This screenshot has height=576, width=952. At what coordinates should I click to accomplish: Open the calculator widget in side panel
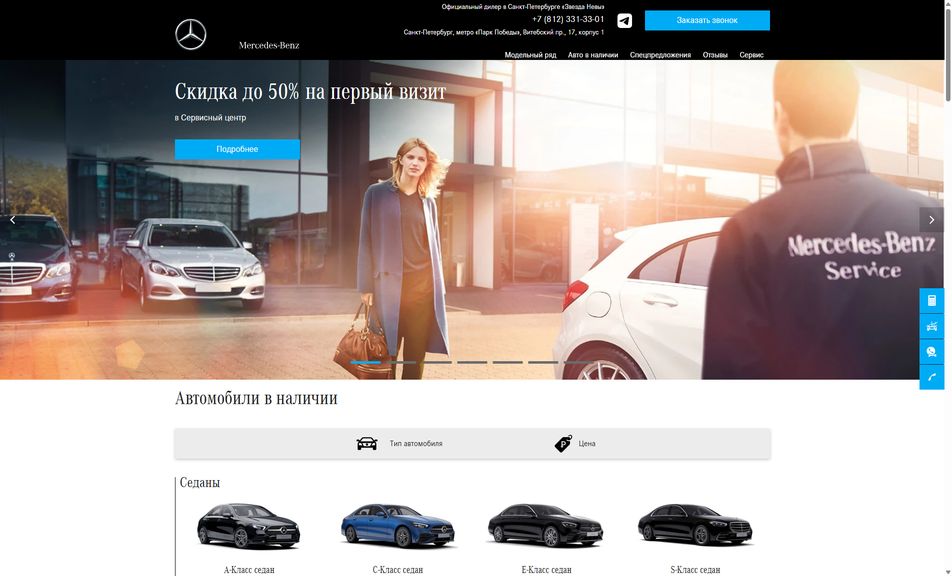(931, 300)
